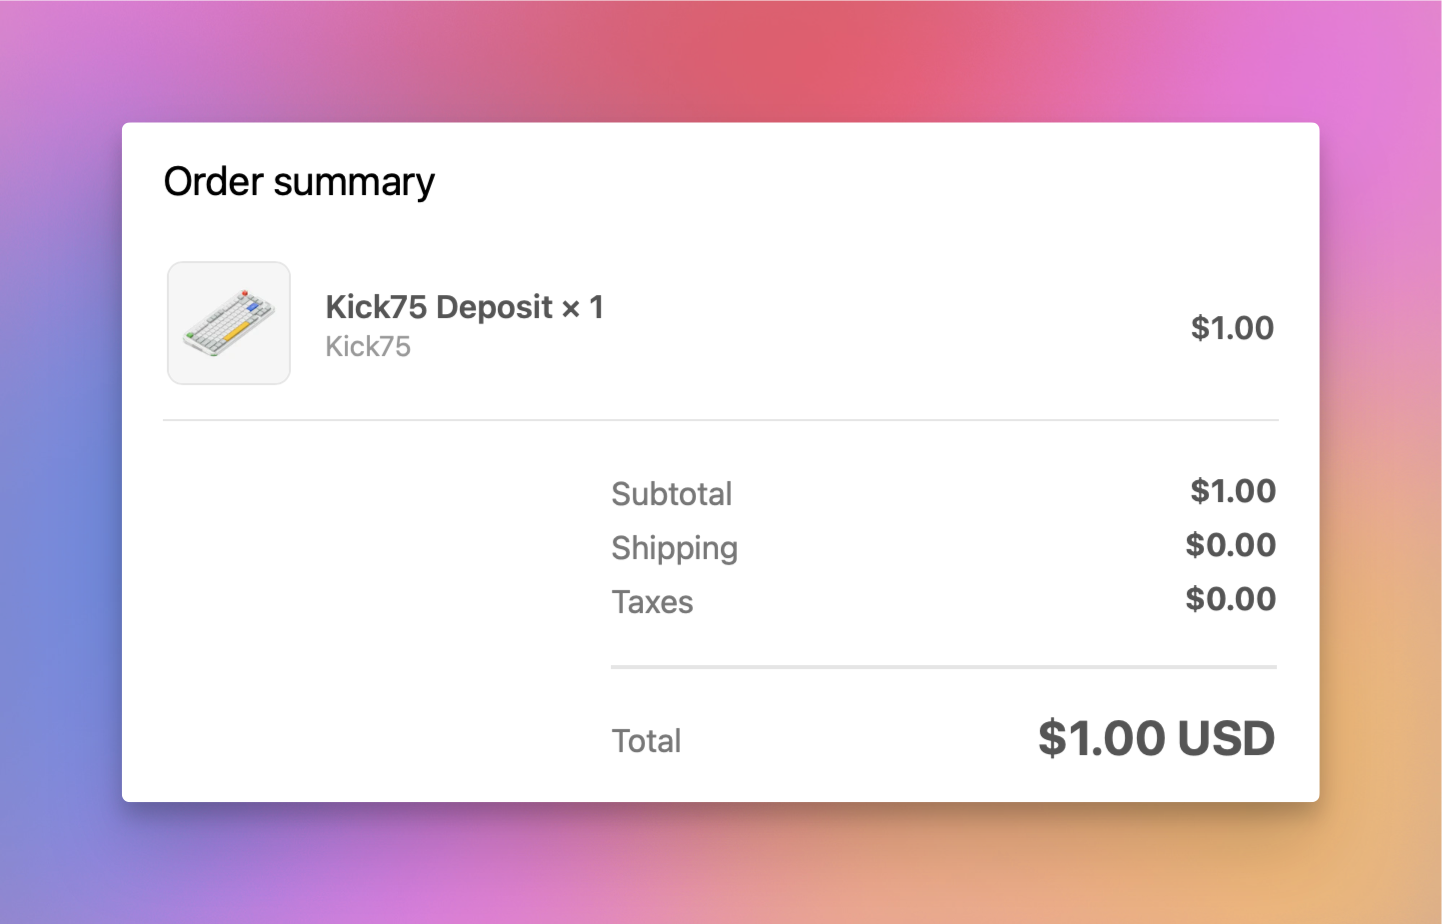Click the Kick75 keyboard product thumbnail

228,322
